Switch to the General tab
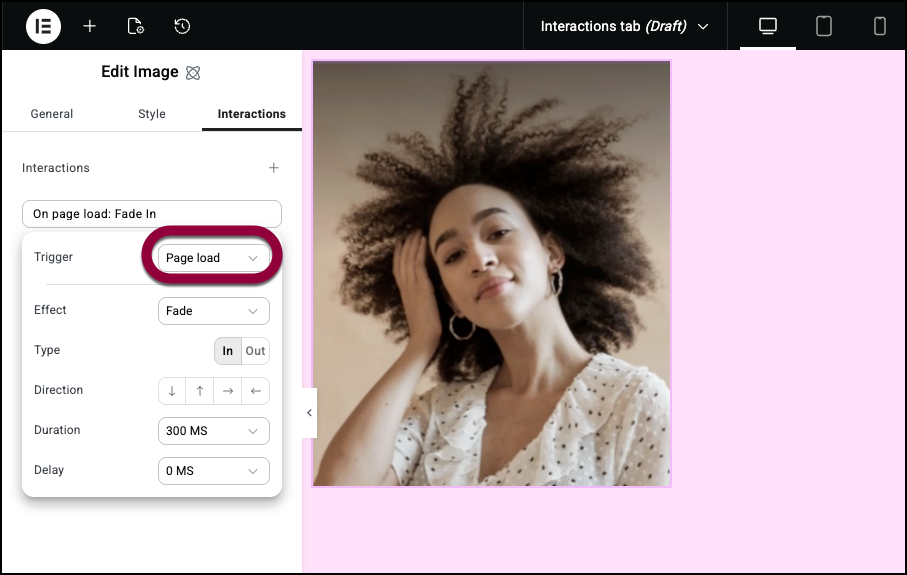Image resolution: width=907 pixels, height=575 pixels. coord(52,114)
